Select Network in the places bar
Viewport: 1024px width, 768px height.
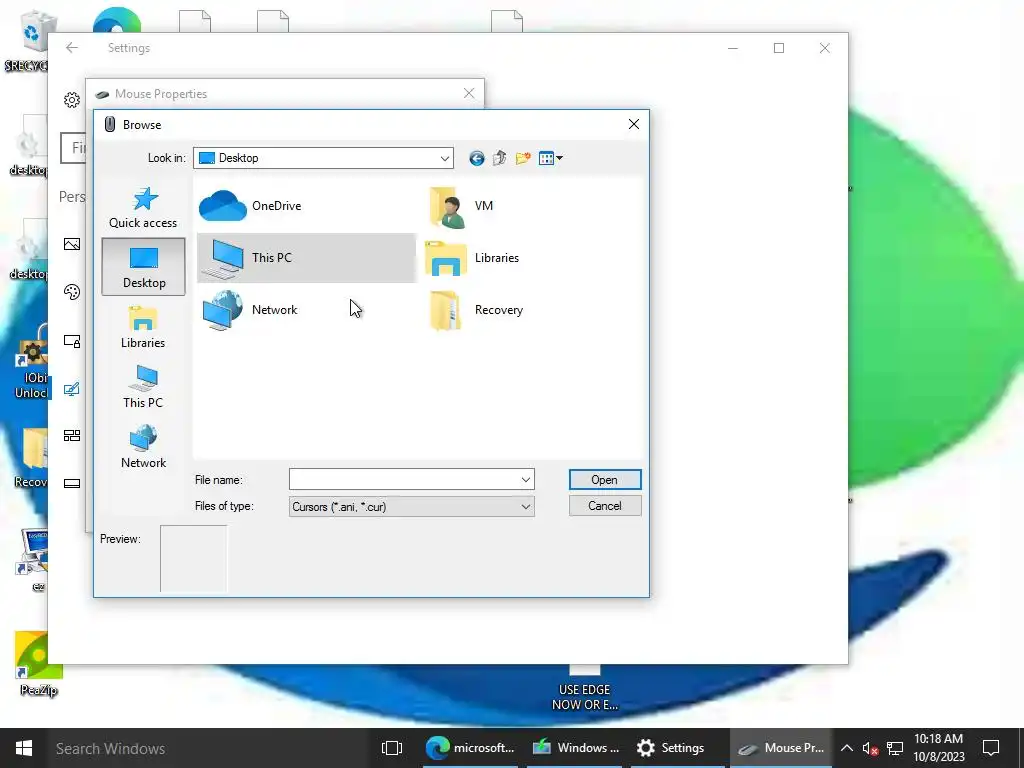[143, 447]
